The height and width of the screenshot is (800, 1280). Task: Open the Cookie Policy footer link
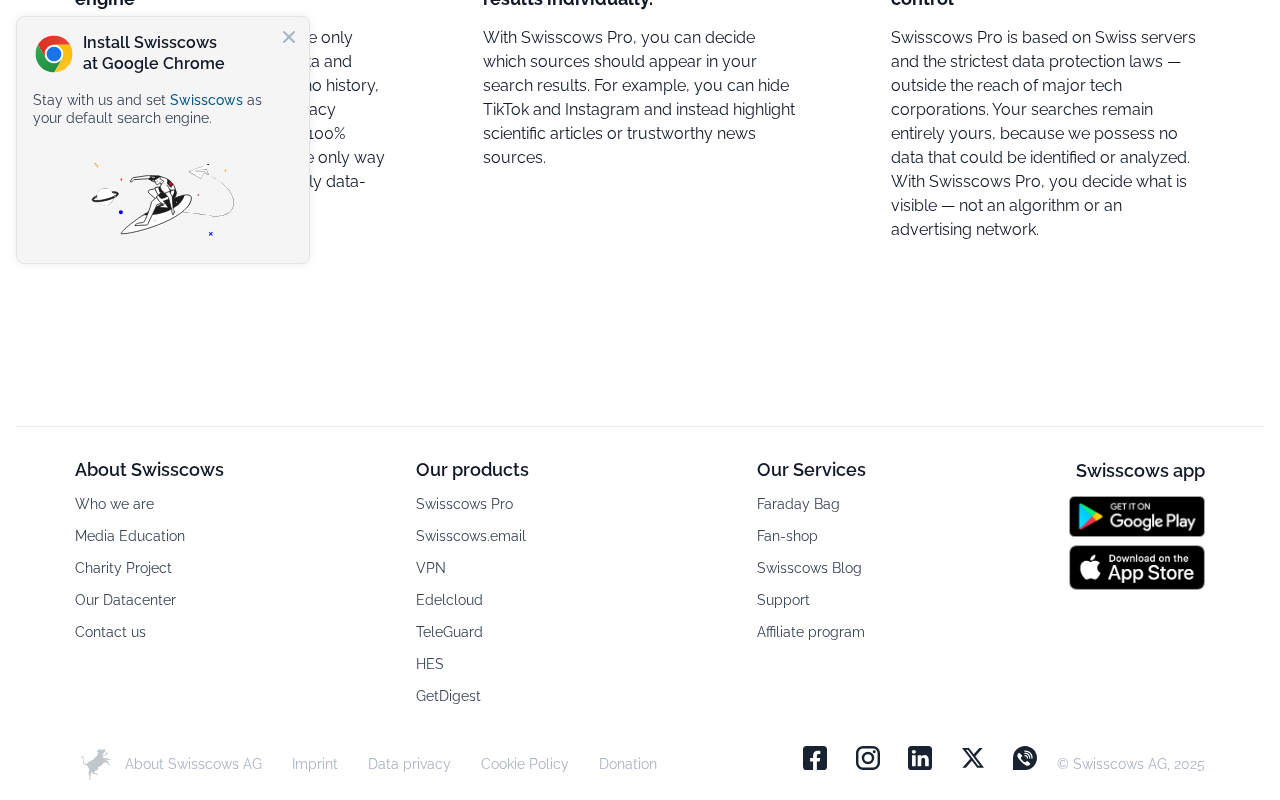click(x=525, y=764)
